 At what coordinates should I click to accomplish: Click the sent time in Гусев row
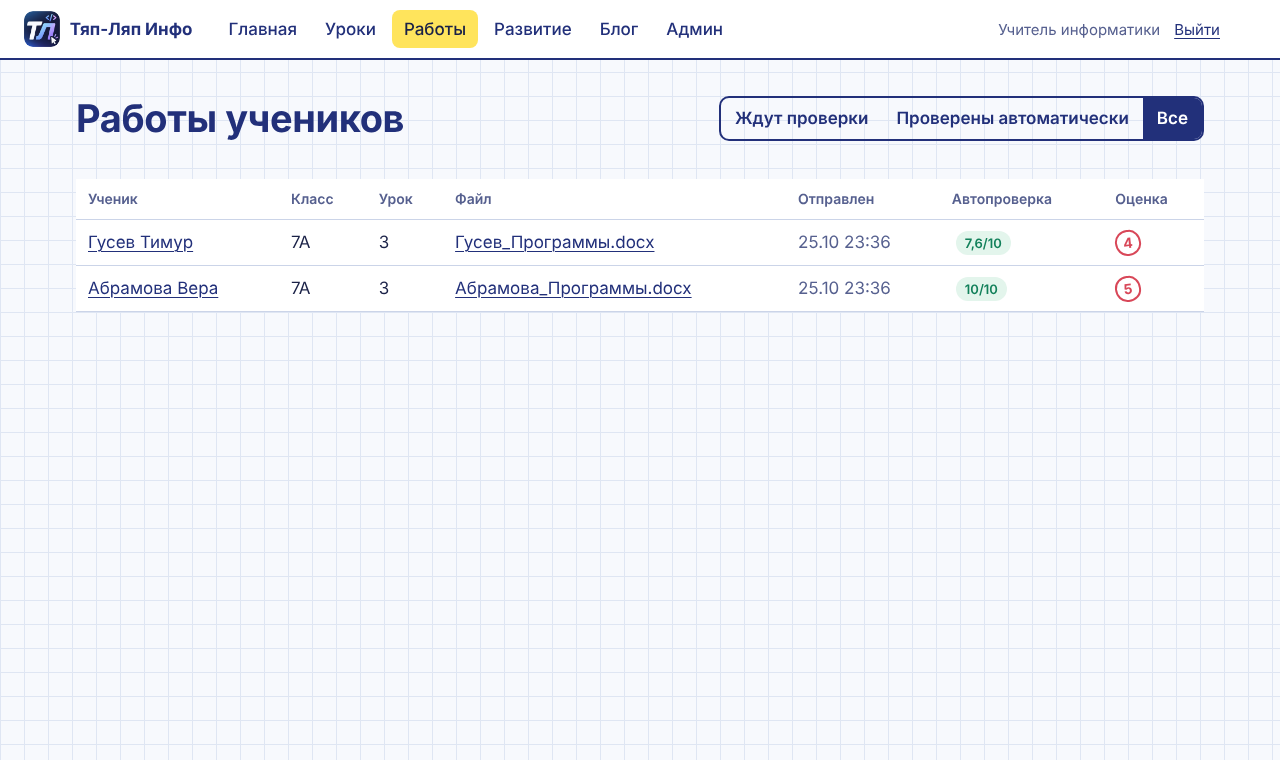[844, 242]
